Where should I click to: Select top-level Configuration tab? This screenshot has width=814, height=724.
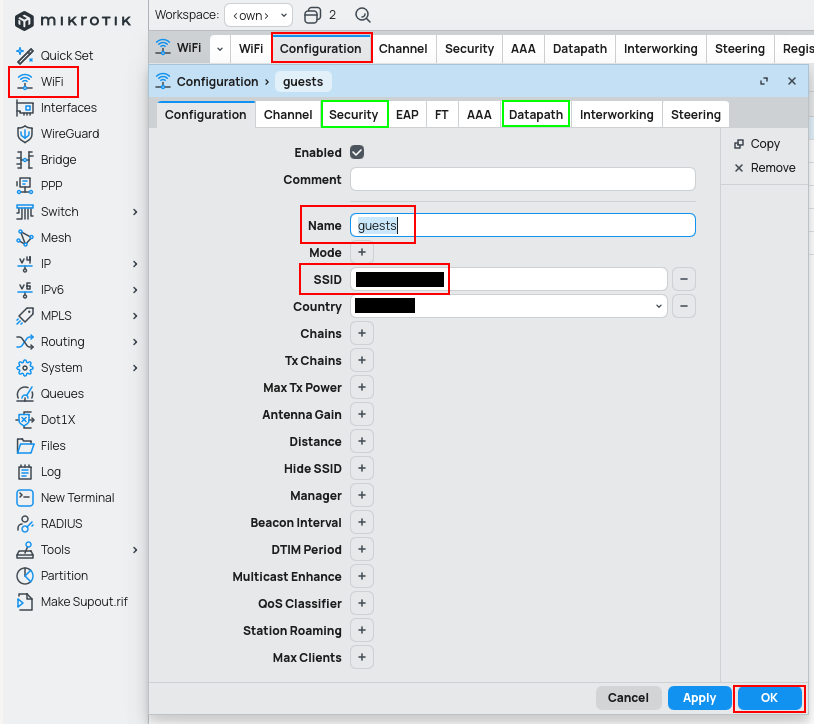[x=321, y=49]
